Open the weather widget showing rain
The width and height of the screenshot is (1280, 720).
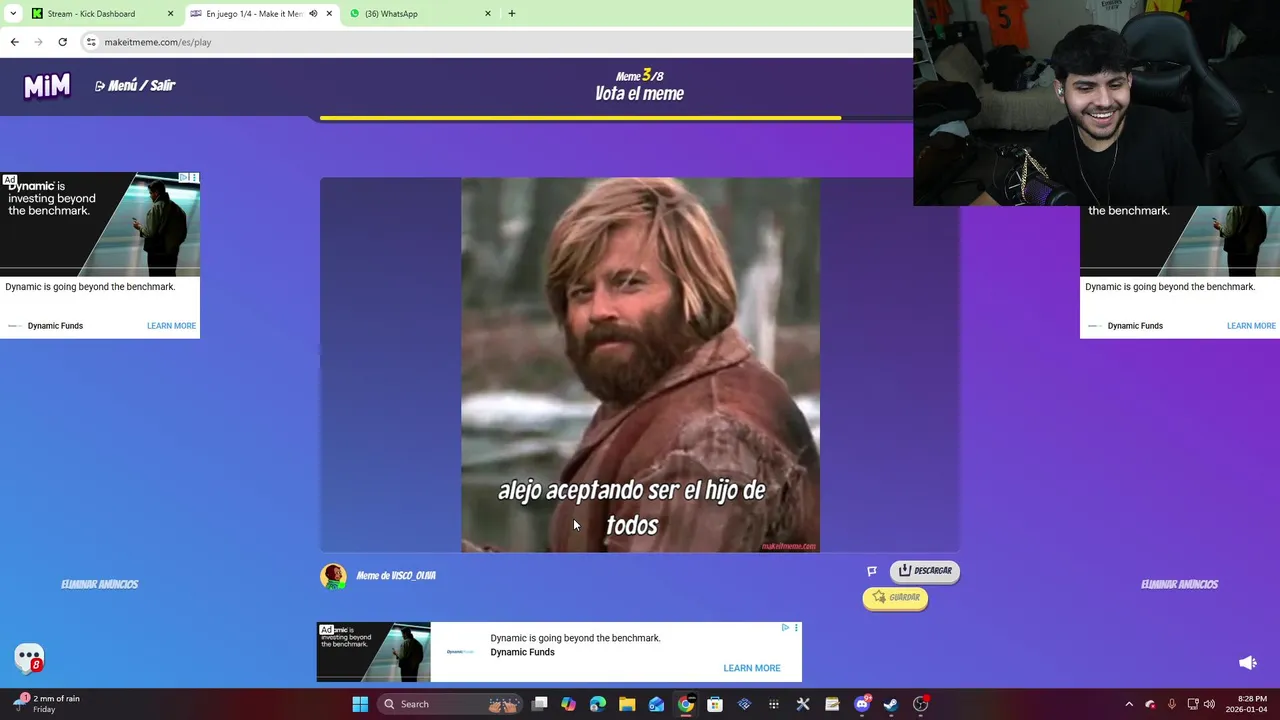pyautogui.click(x=48, y=704)
